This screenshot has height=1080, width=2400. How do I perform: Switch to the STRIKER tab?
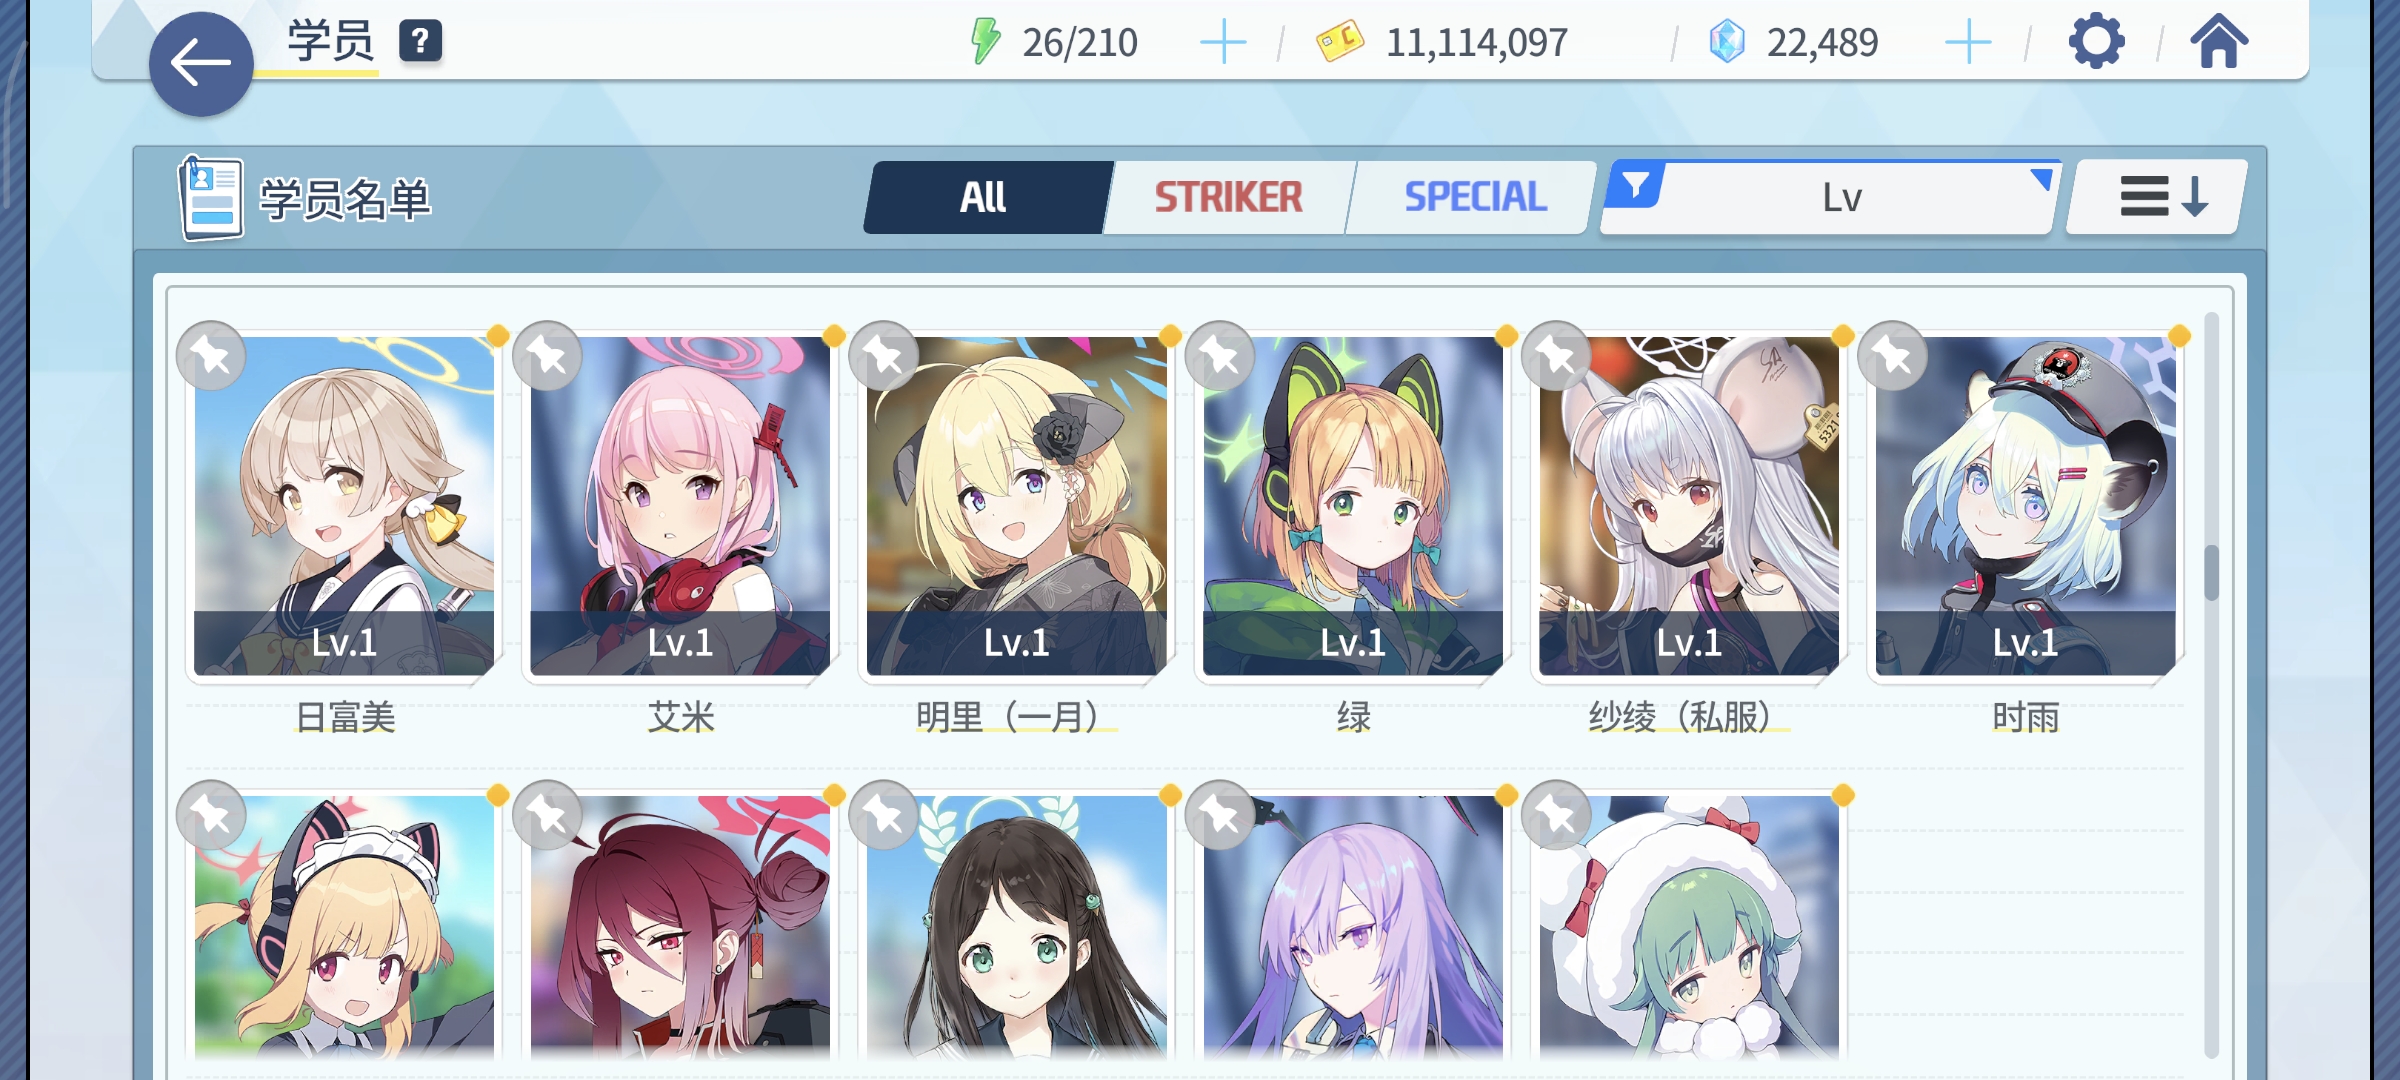[x=1229, y=197]
